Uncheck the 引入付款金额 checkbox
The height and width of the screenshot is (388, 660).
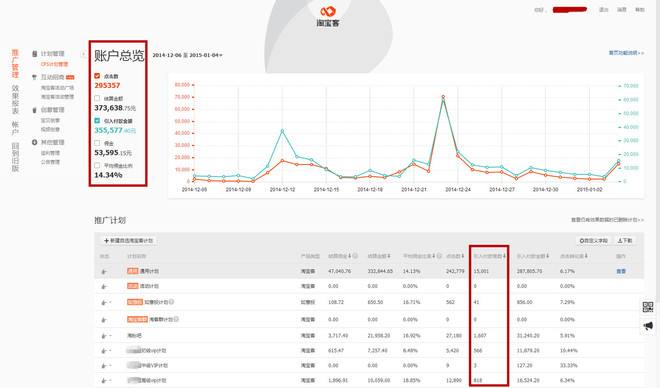pos(97,121)
